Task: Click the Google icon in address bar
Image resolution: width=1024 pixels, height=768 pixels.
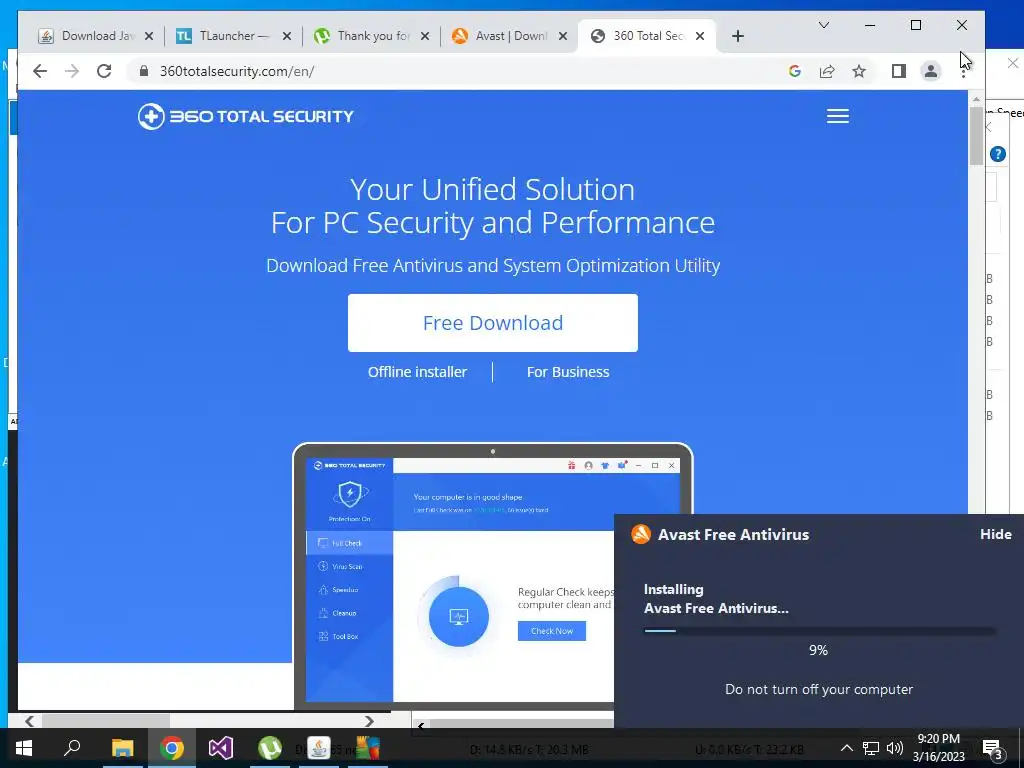Action: coord(795,71)
